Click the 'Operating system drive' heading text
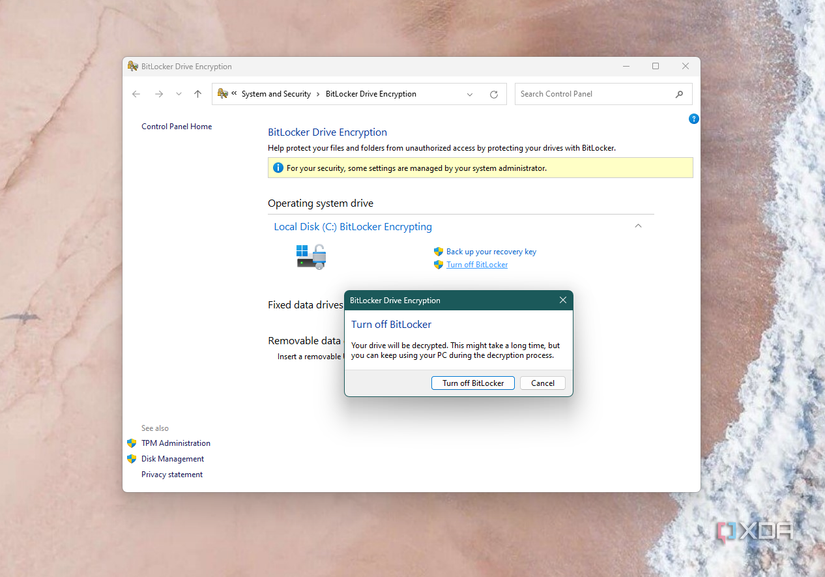 pyautogui.click(x=320, y=203)
